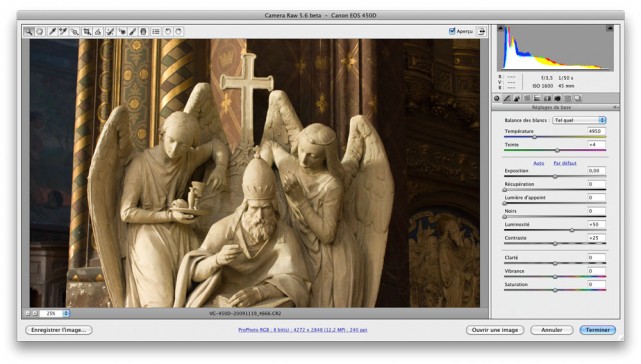Select the Hand pan tool

coord(40,31)
